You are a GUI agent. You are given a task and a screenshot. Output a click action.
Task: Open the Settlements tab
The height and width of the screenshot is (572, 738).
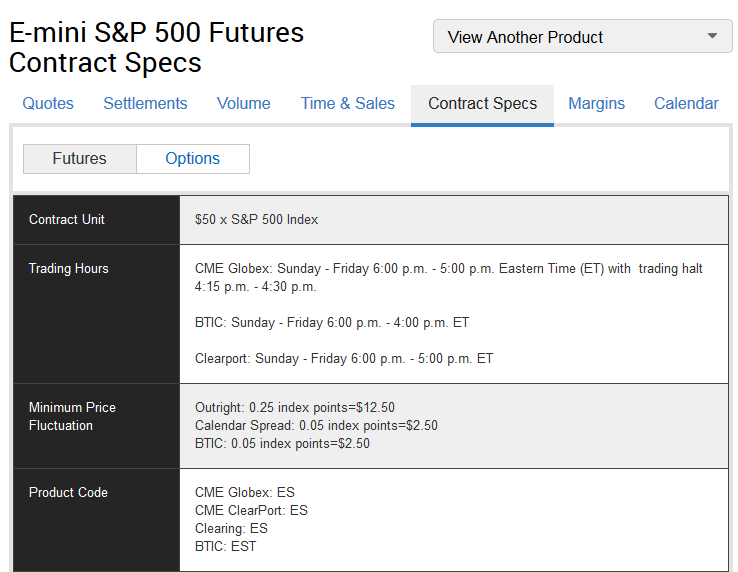coord(145,104)
